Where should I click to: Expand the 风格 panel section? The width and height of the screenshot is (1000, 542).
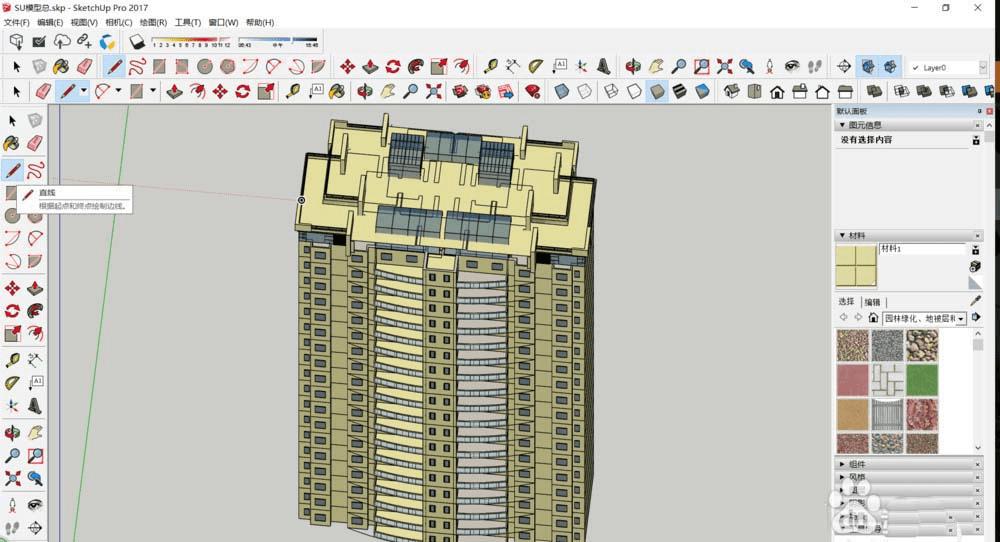pos(842,476)
